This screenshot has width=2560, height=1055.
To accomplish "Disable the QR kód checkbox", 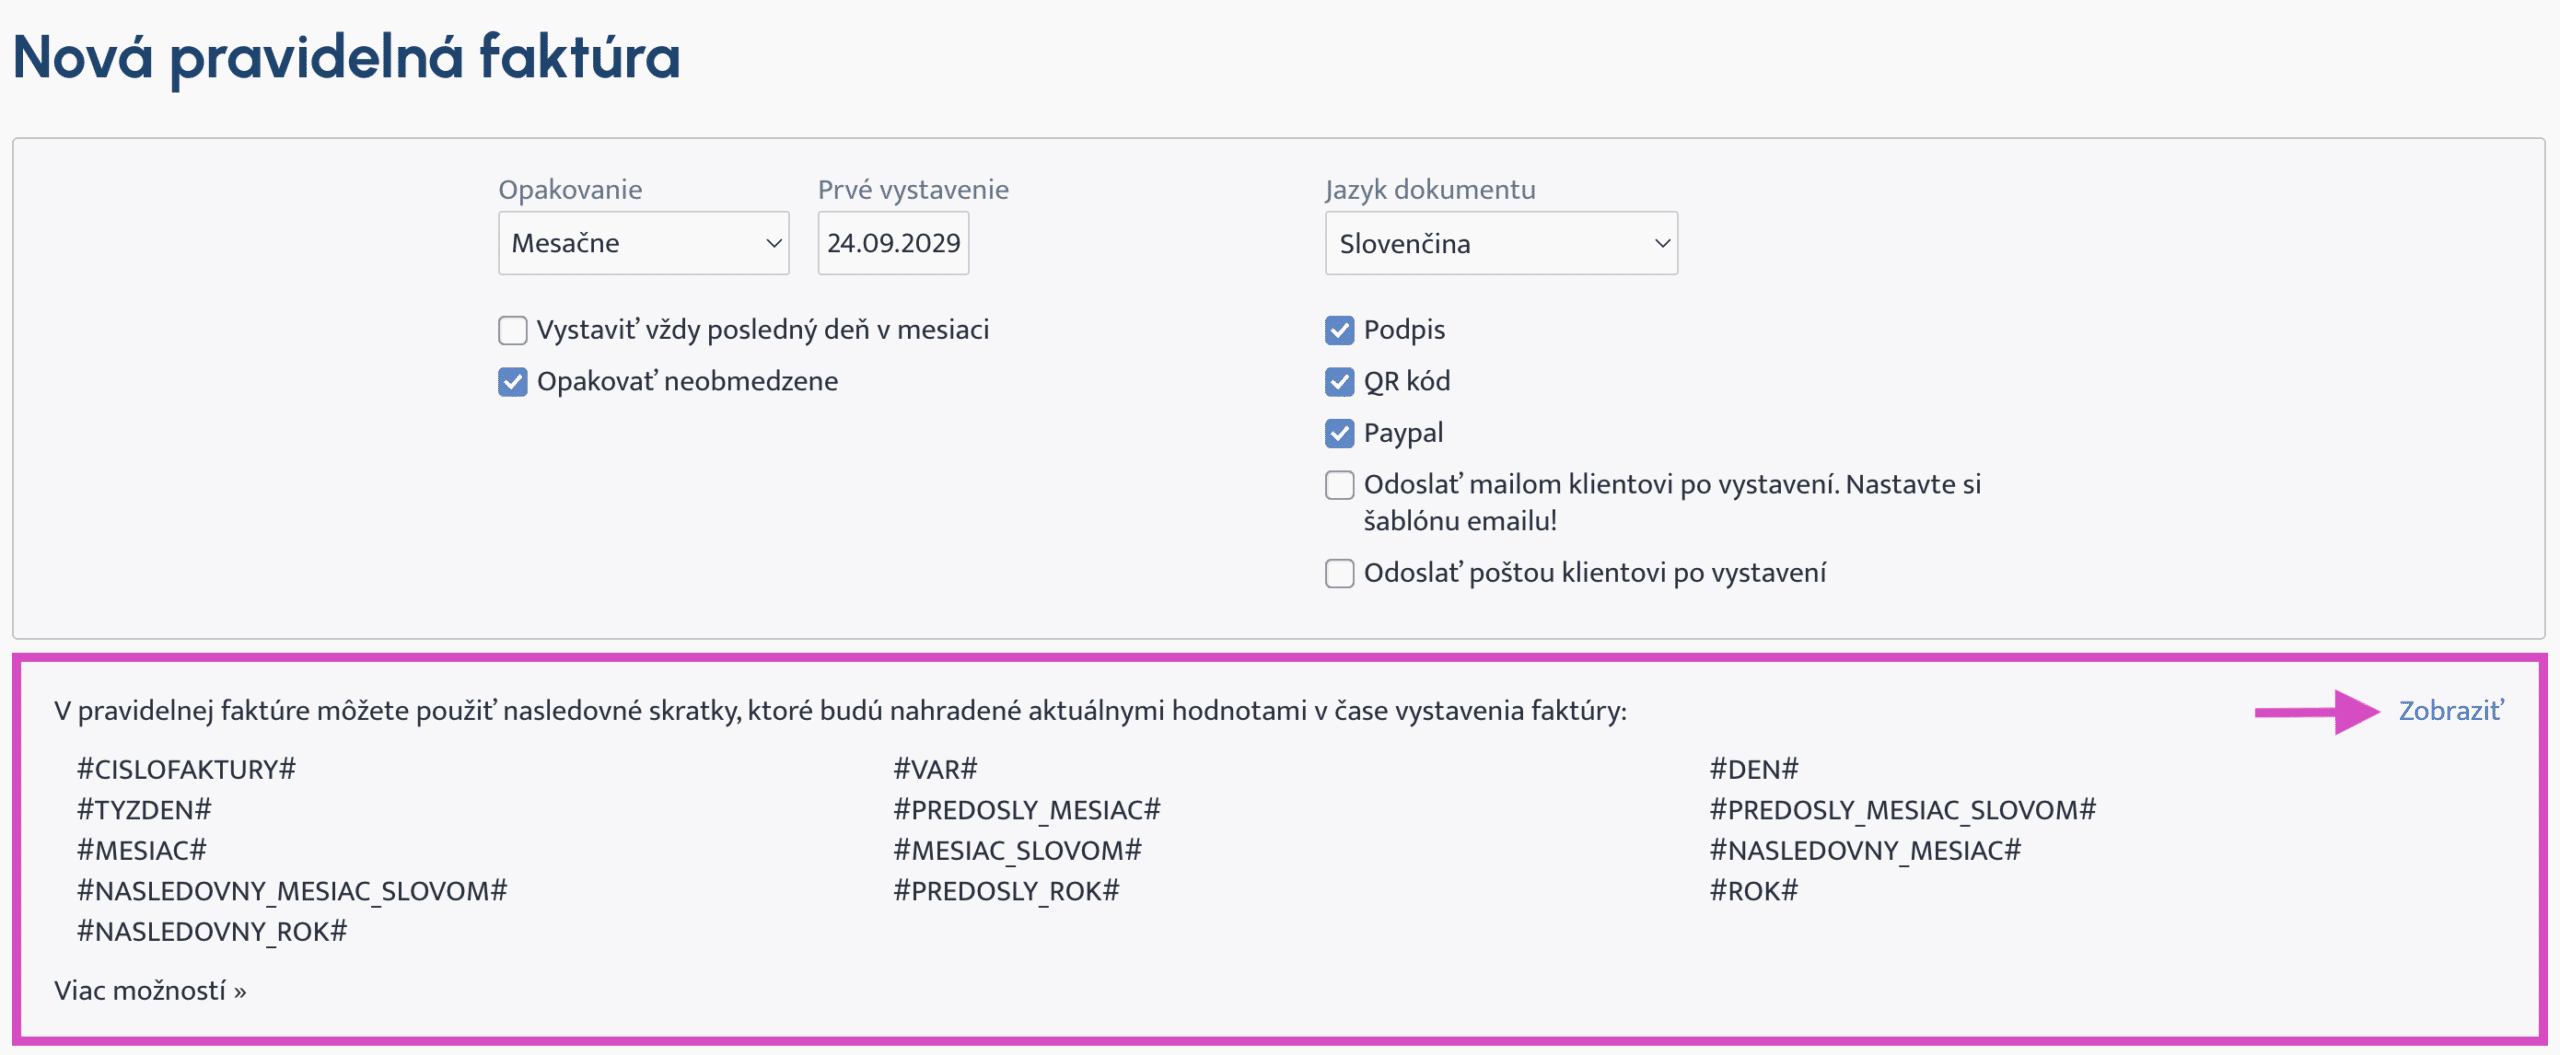I will tap(1339, 382).
